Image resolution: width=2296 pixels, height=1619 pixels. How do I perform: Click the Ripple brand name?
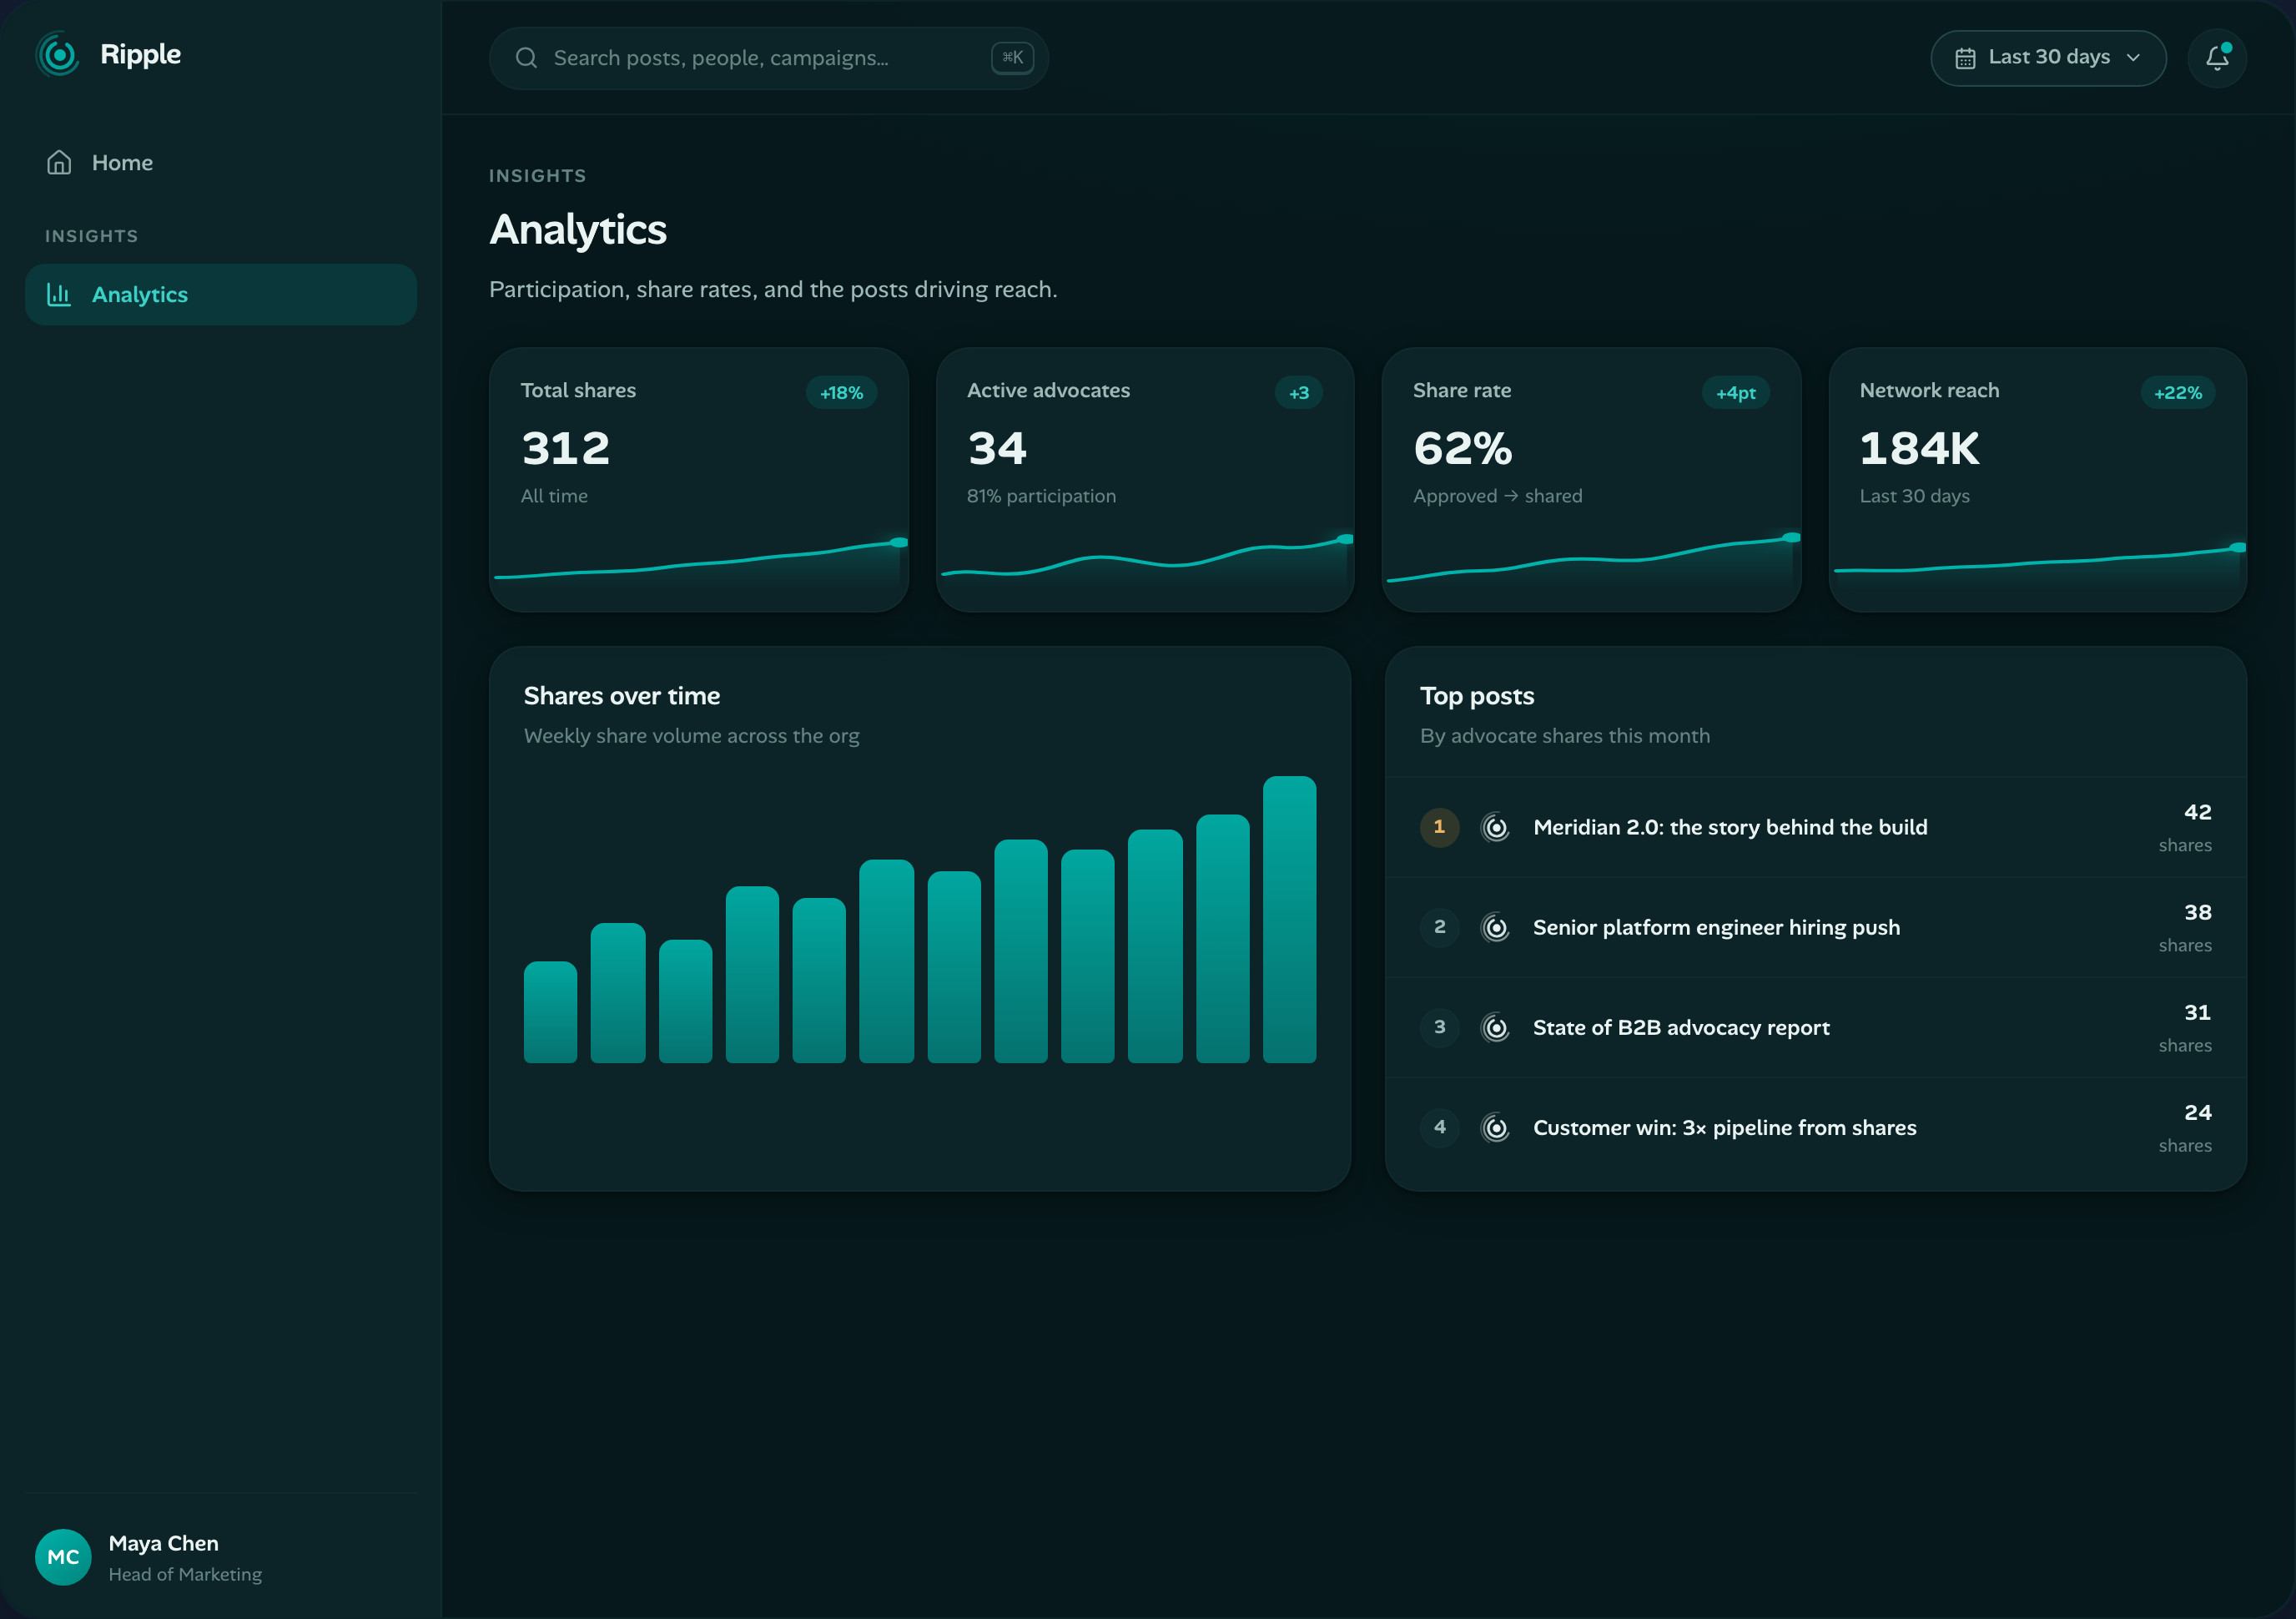(x=141, y=54)
